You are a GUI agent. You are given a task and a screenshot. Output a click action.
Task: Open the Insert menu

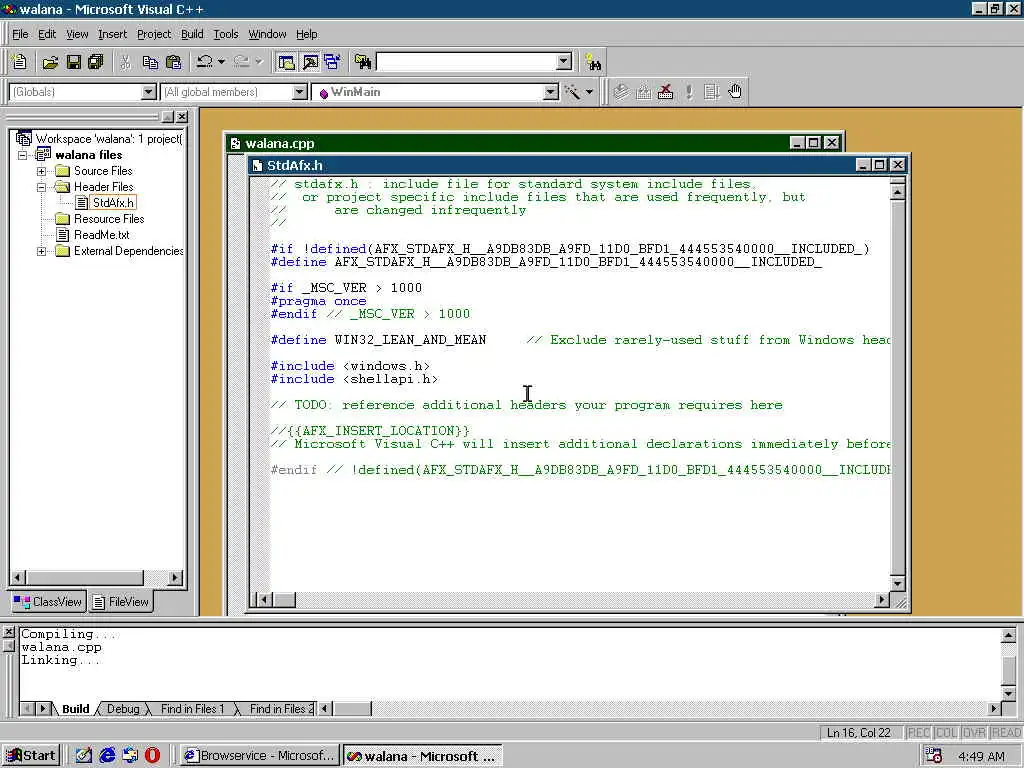[x=112, y=34]
